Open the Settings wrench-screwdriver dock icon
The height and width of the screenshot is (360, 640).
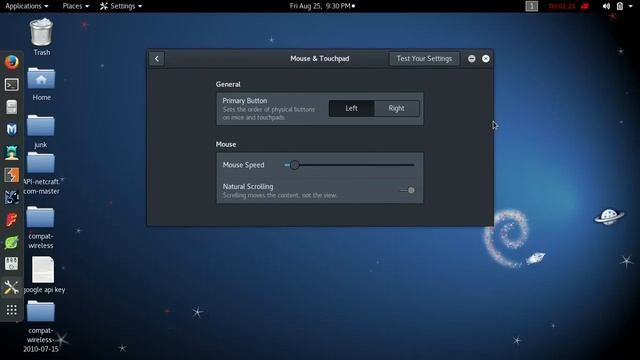(x=12, y=288)
